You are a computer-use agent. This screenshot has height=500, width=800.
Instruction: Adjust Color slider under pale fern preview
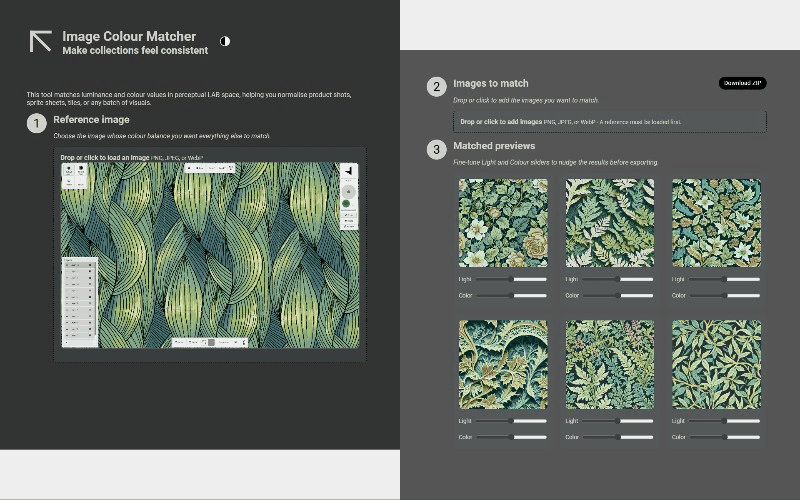(618, 295)
